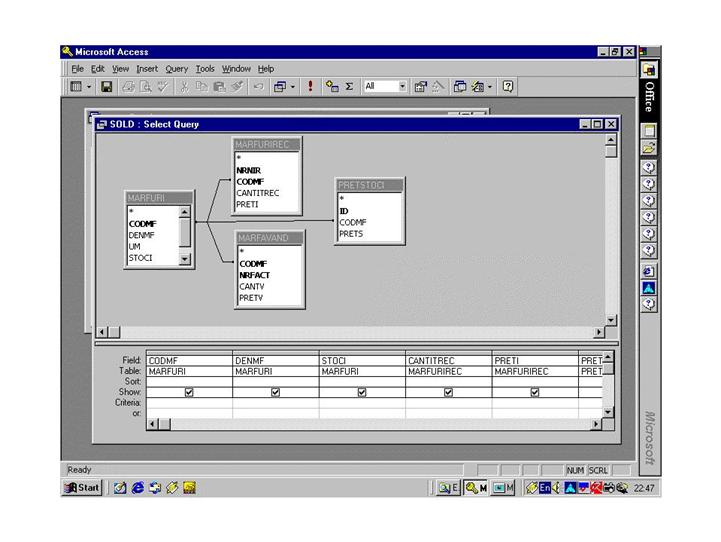Click the Undo toolbar icon
This screenshot has width=721, height=542.
(258, 87)
